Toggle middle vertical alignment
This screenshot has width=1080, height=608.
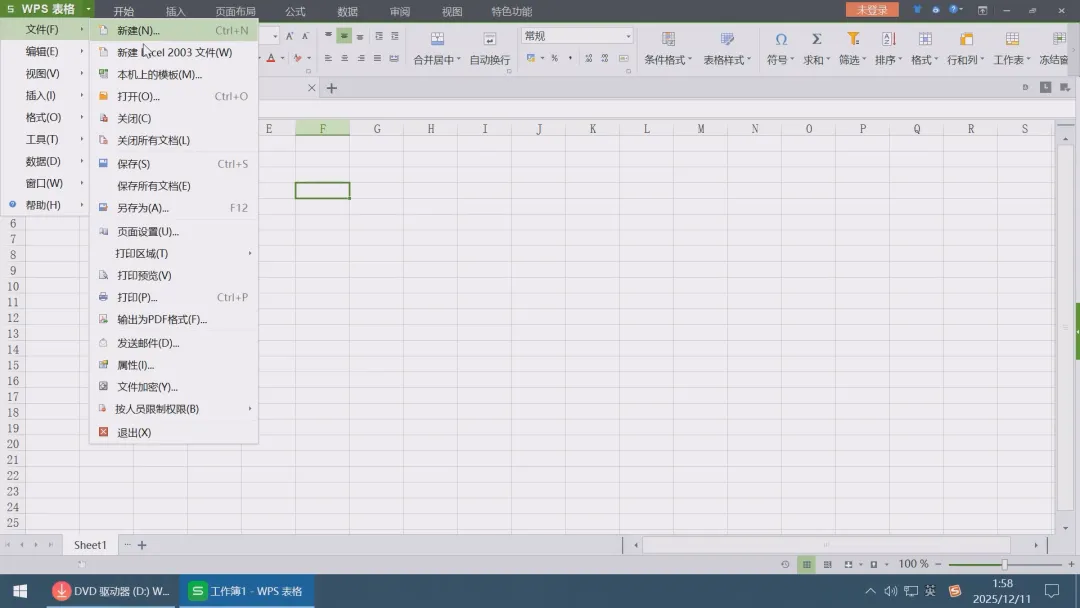point(344,36)
